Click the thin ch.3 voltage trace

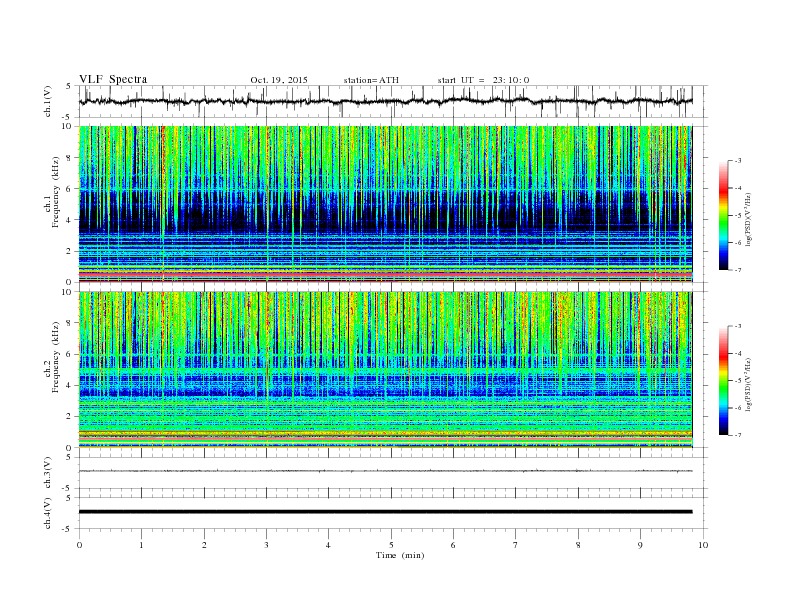point(385,471)
